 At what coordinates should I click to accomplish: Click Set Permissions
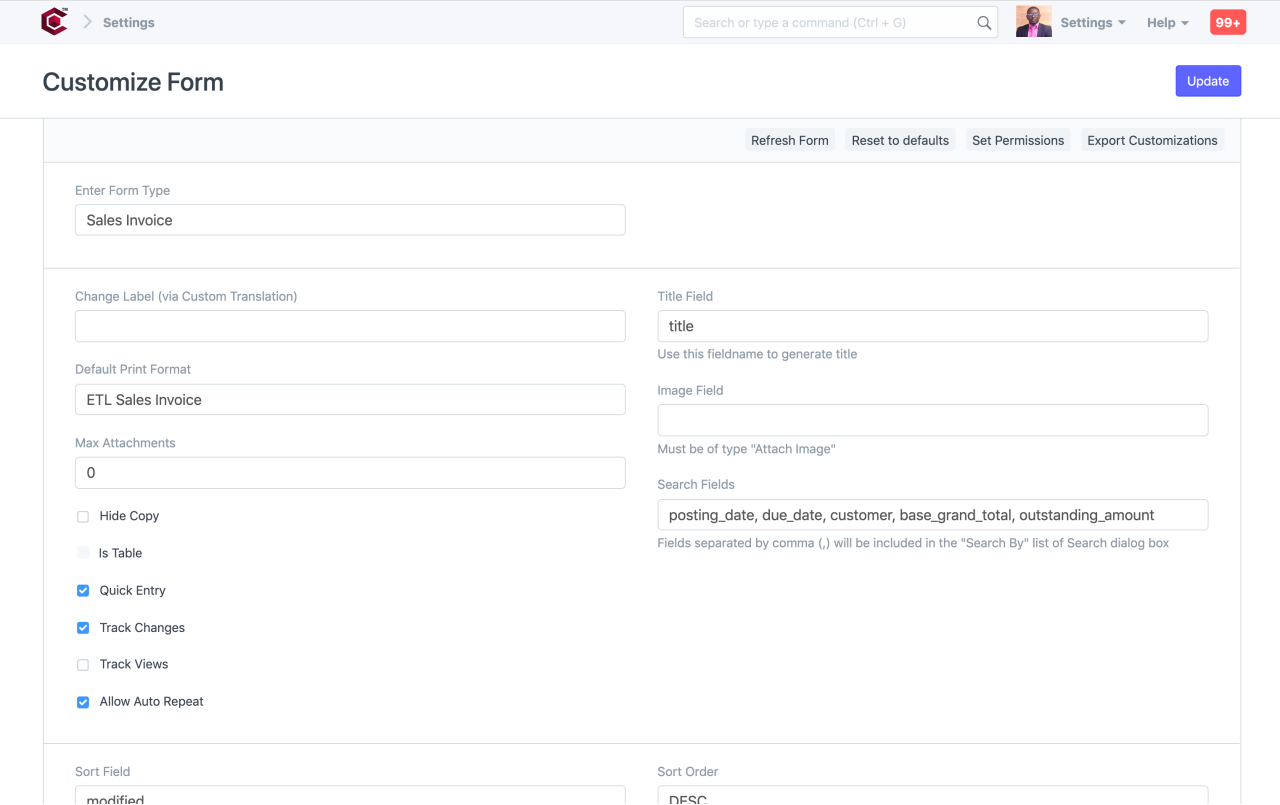click(1018, 140)
